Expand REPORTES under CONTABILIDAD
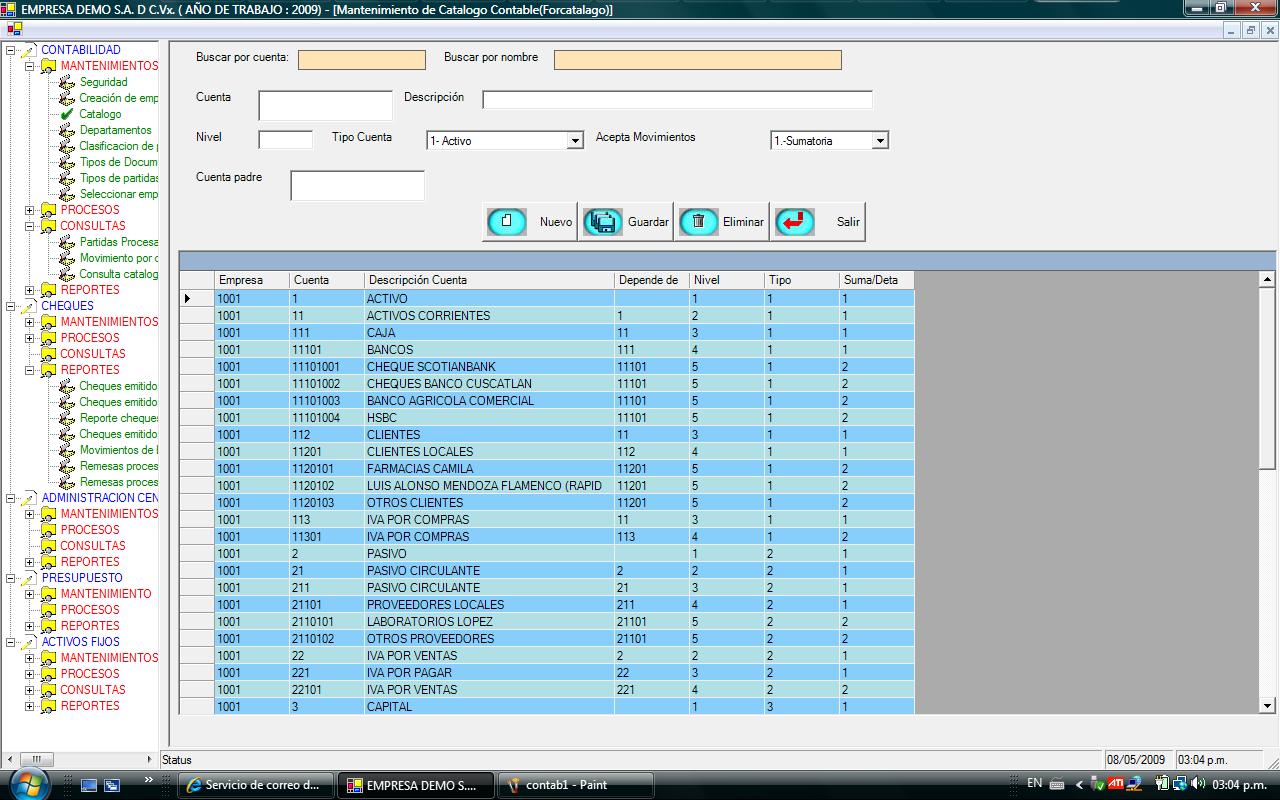This screenshot has height=800, width=1280. click(x=29, y=290)
